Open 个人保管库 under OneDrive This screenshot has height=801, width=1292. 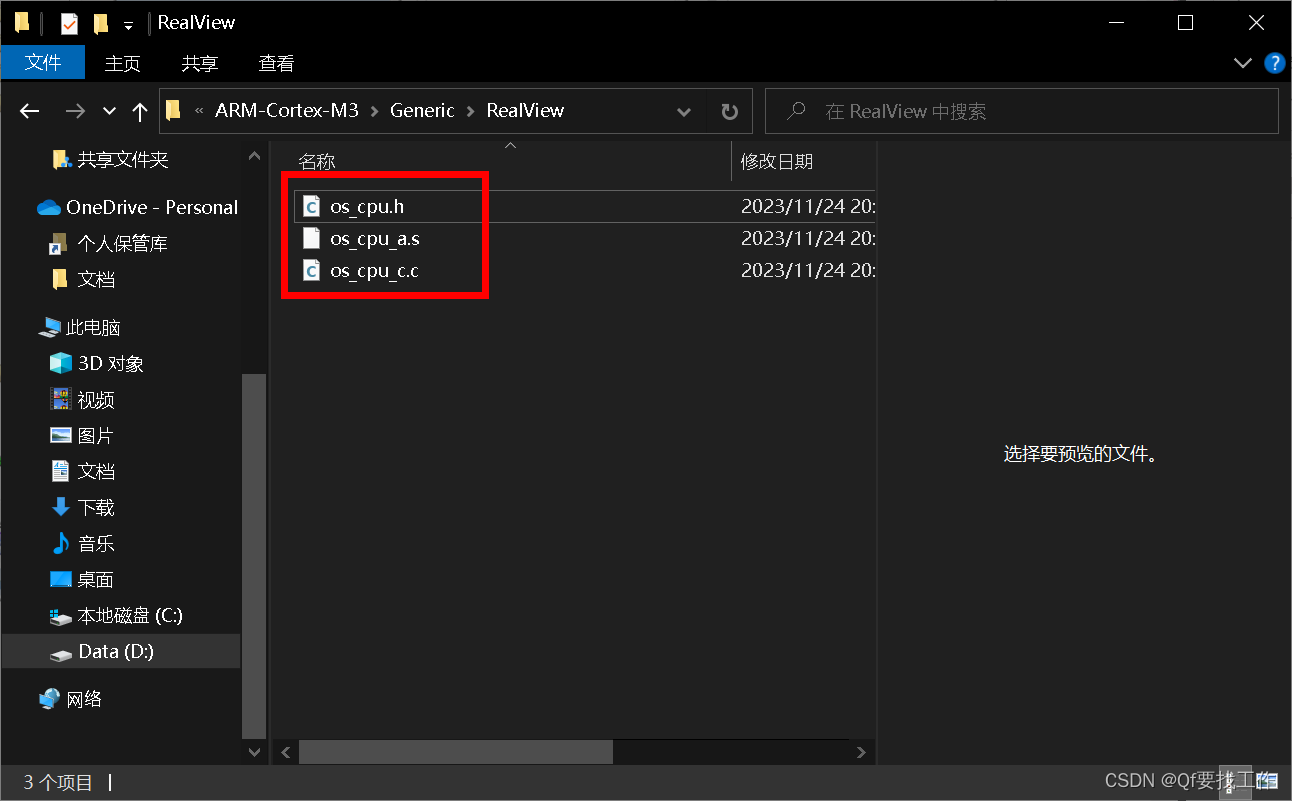[x=122, y=243]
